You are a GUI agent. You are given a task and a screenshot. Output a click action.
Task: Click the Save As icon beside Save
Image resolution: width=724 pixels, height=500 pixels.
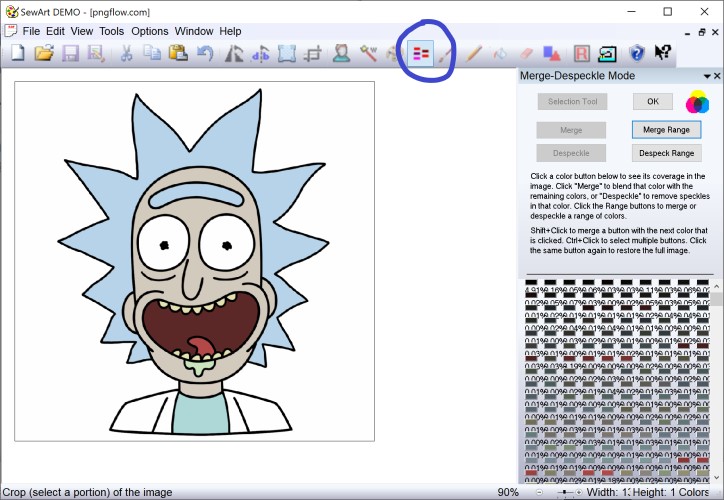point(96,53)
